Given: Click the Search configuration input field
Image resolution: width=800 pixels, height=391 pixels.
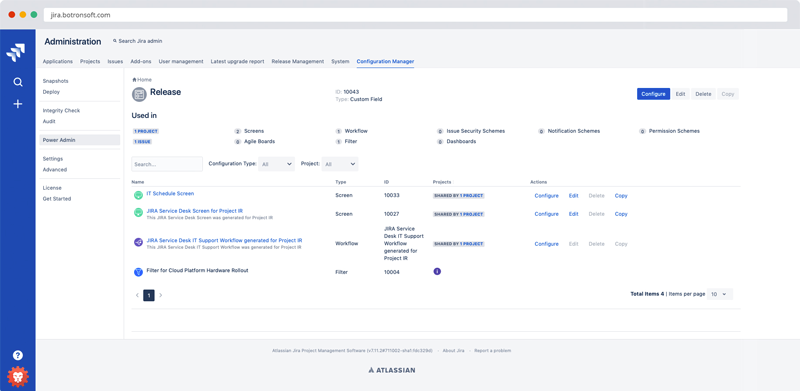Looking at the screenshot, I should click(167, 164).
